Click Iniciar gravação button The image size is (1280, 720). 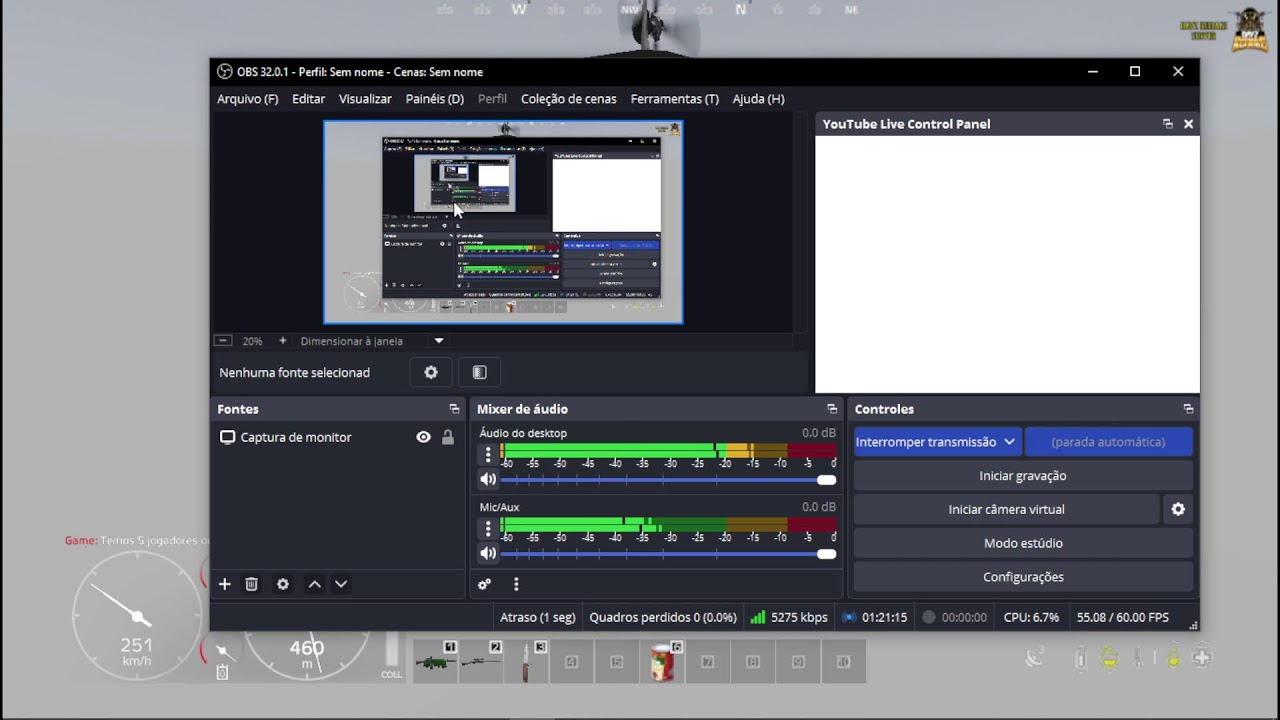point(1023,476)
